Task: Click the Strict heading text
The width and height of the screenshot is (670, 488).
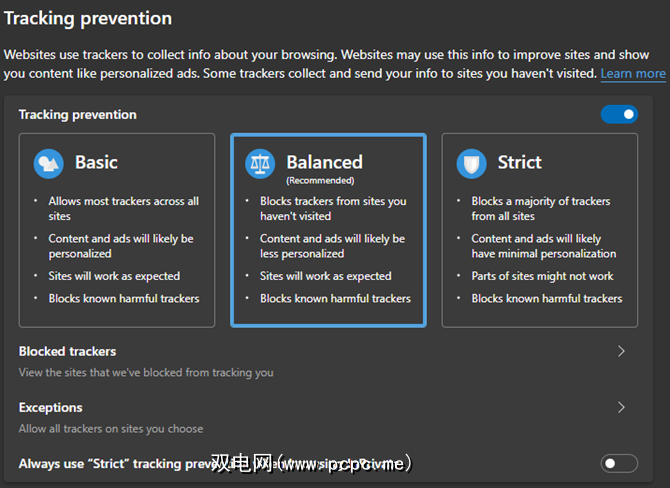Action: [519, 162]
